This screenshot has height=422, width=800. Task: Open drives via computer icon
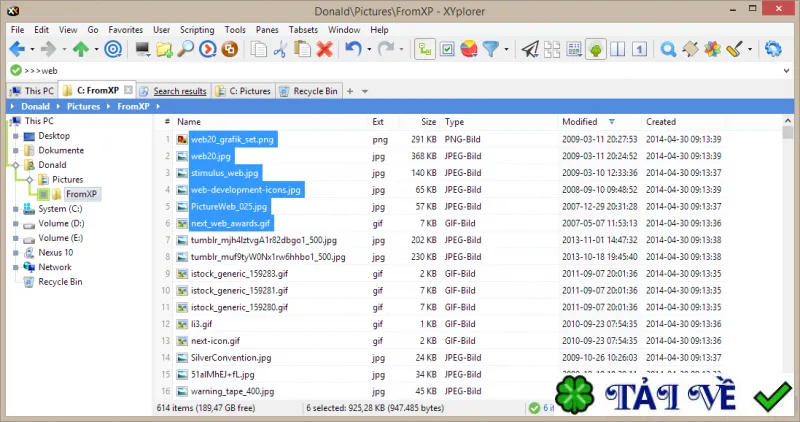(142, 49)
